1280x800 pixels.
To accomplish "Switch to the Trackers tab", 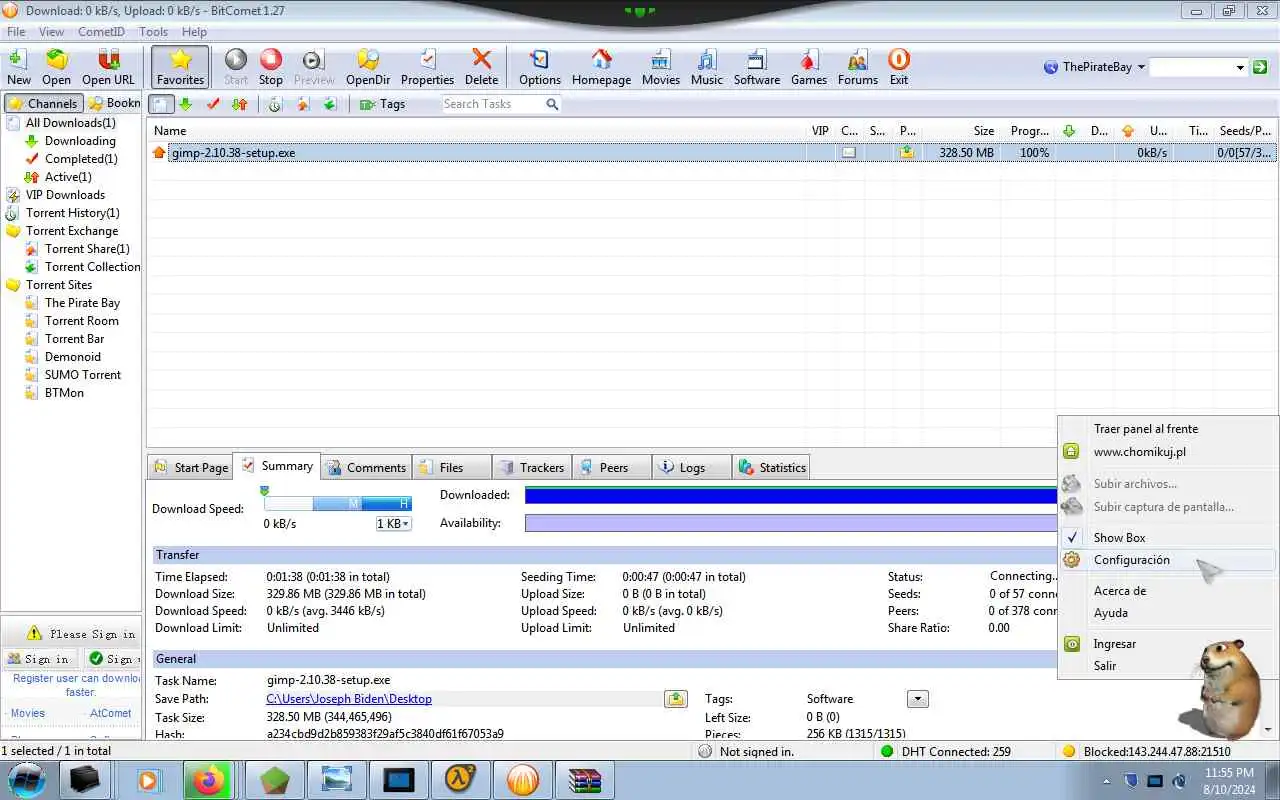I will click(x=531, y=467).
